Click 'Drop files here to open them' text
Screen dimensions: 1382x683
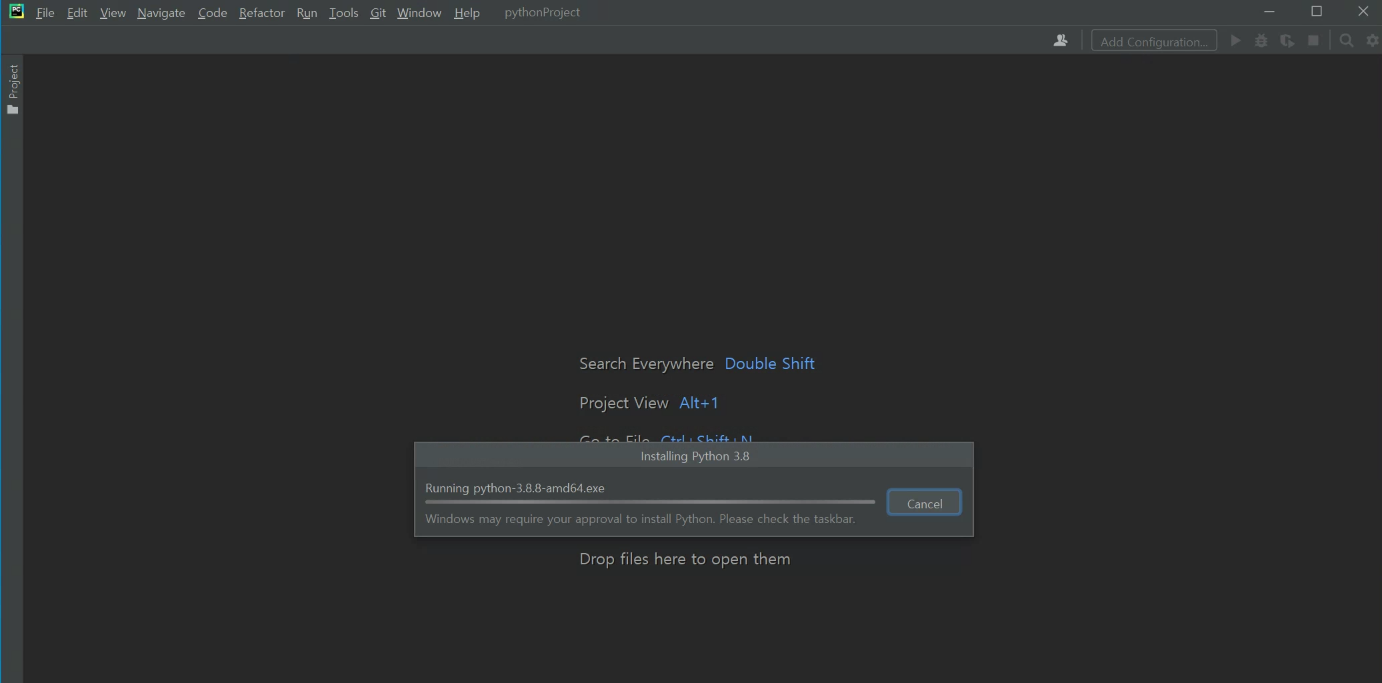point(685,559)
